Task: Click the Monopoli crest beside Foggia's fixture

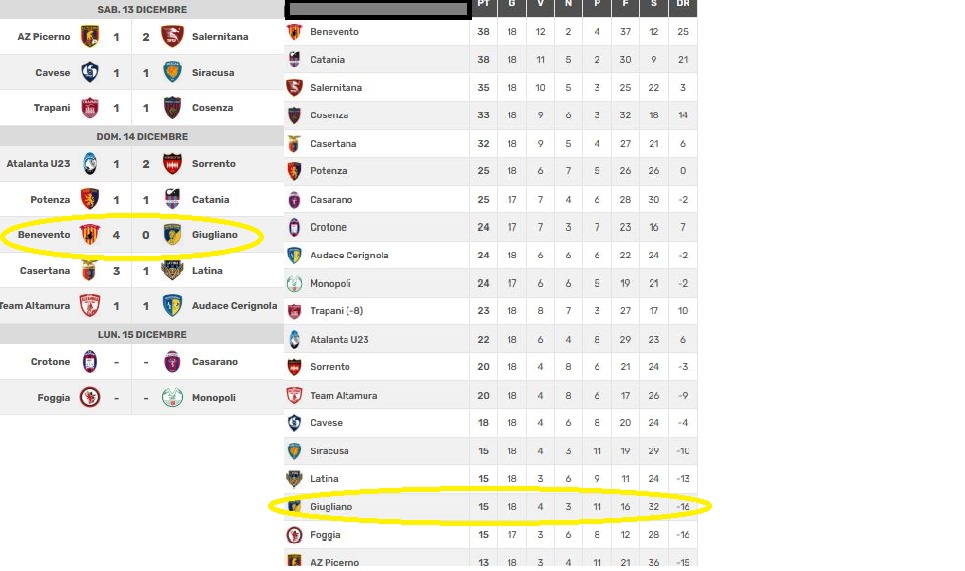Action: (x=173, y=398)
